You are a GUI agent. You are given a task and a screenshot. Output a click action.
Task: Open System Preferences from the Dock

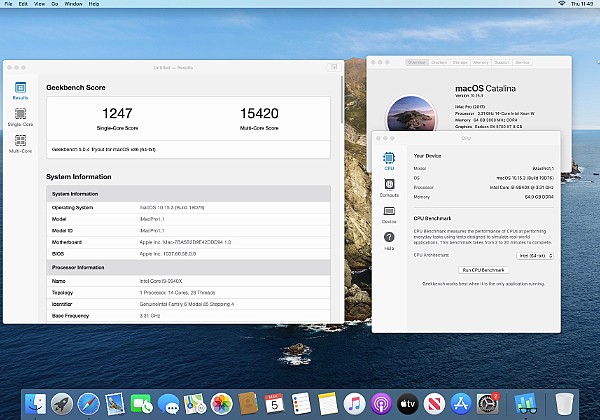click(x=489, y=403)
